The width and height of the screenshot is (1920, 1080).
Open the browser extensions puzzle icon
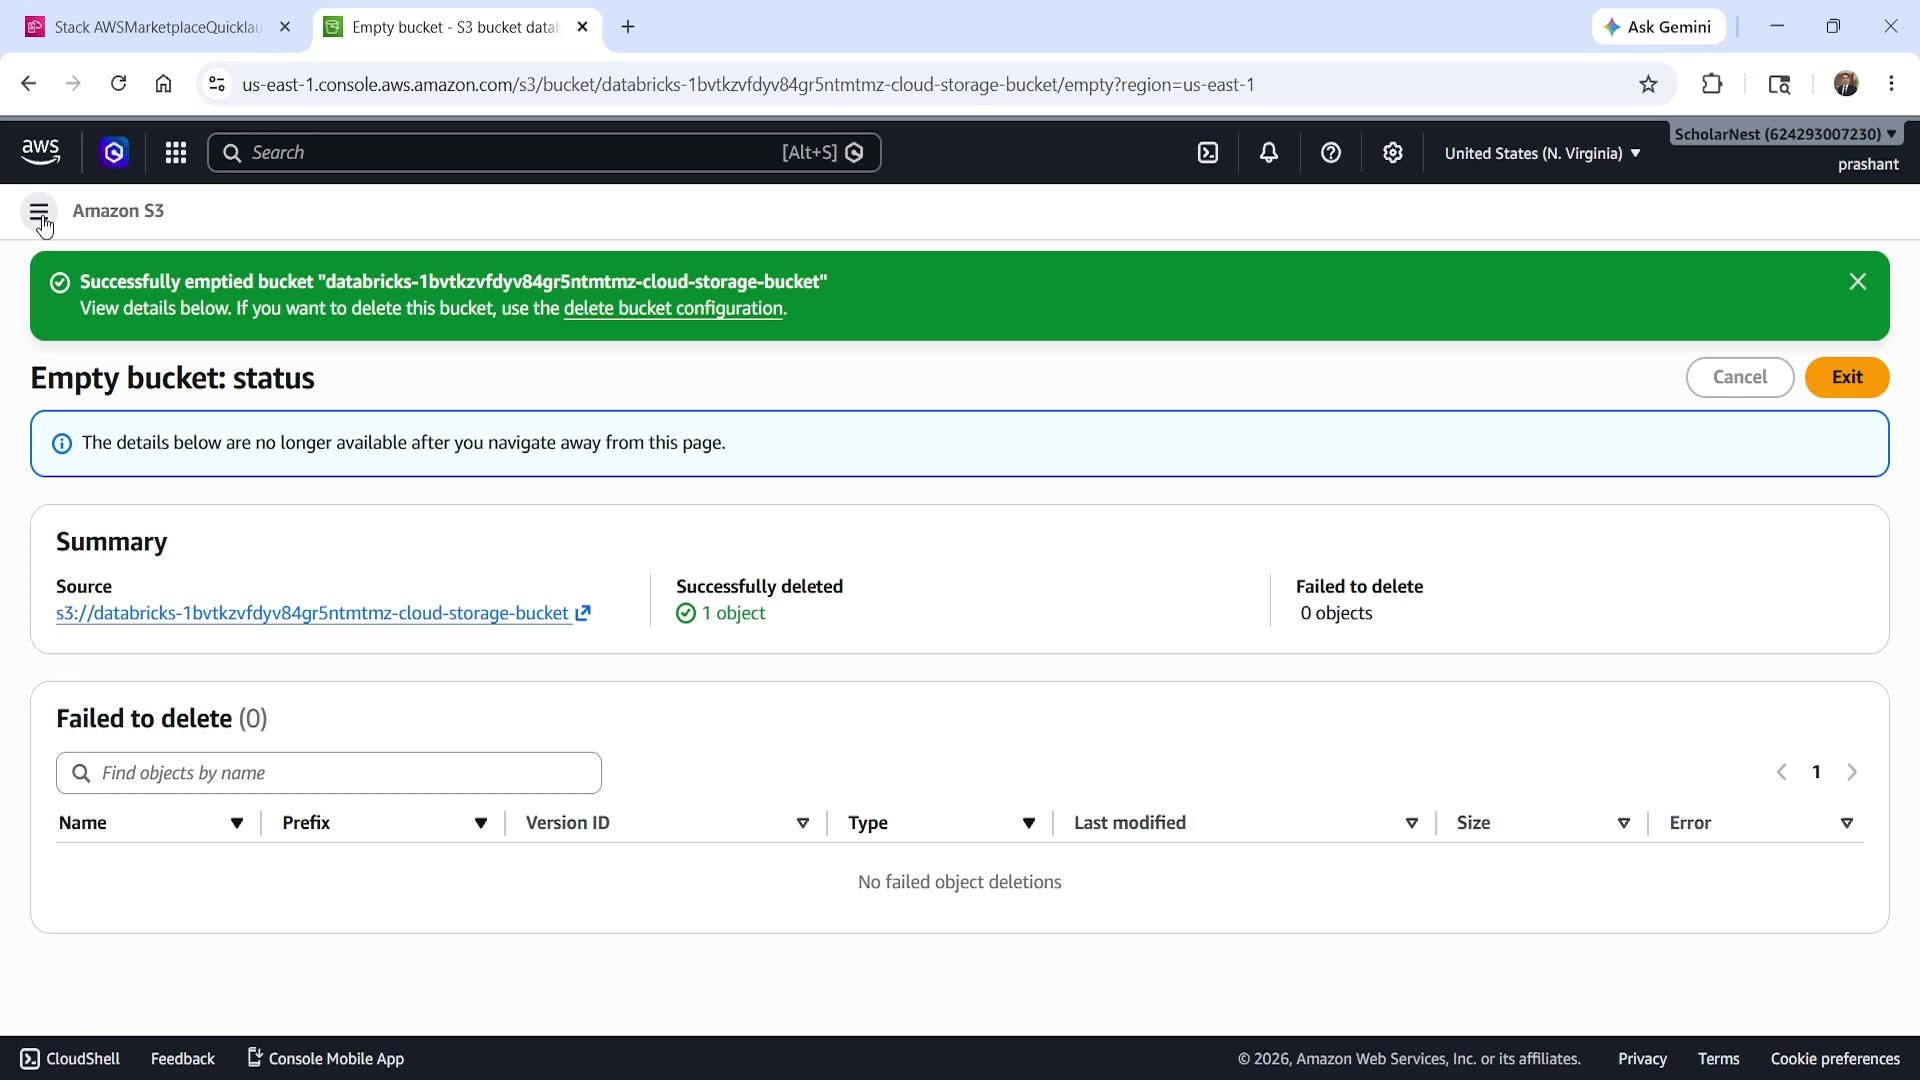1713,84
